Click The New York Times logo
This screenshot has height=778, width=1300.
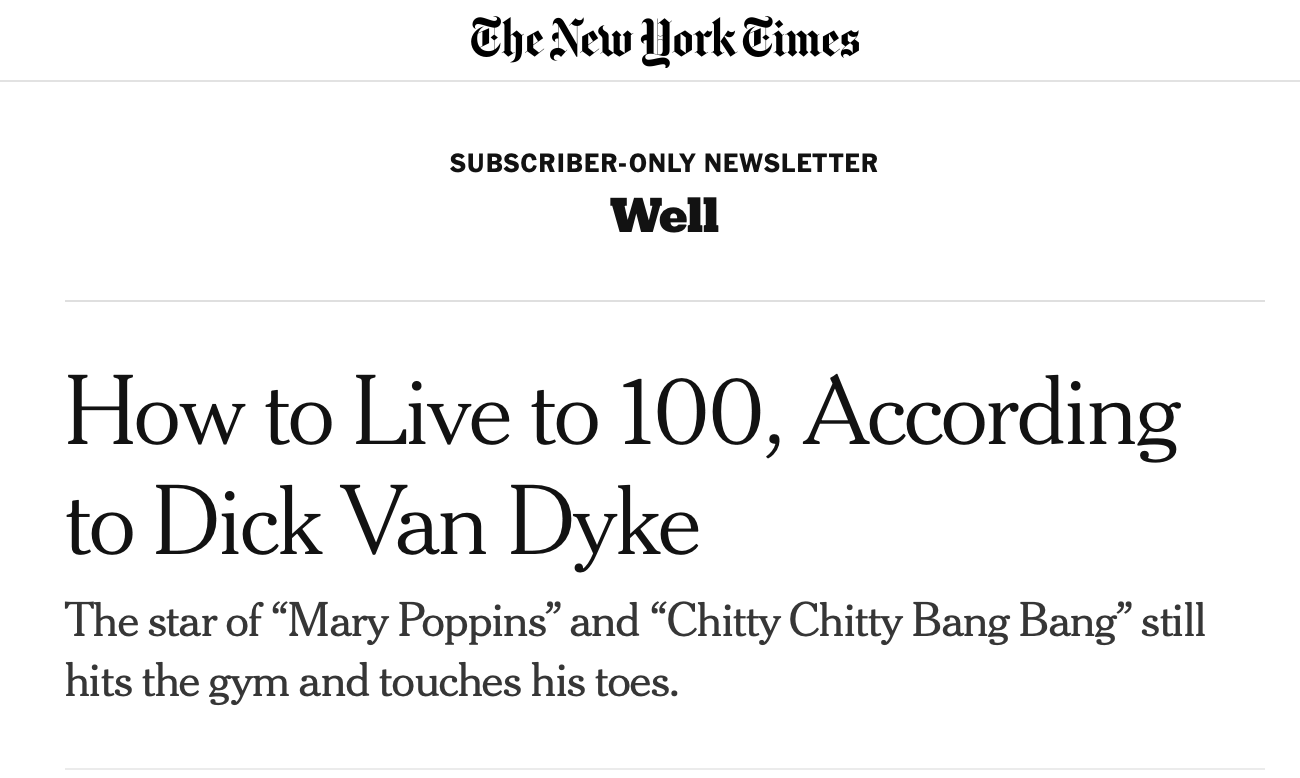point(664,41)
